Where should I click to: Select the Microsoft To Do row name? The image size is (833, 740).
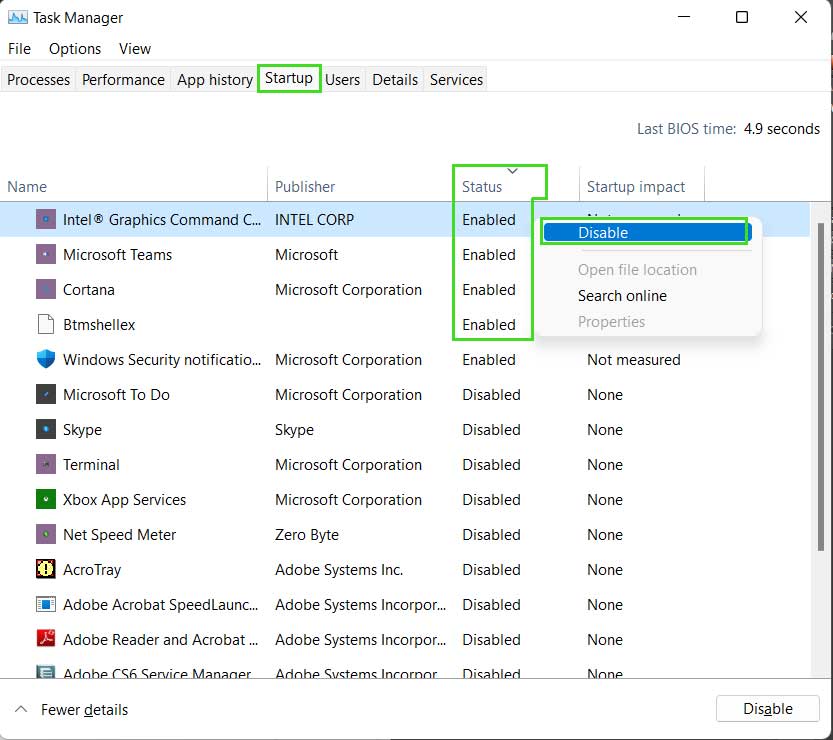[116, 395]
